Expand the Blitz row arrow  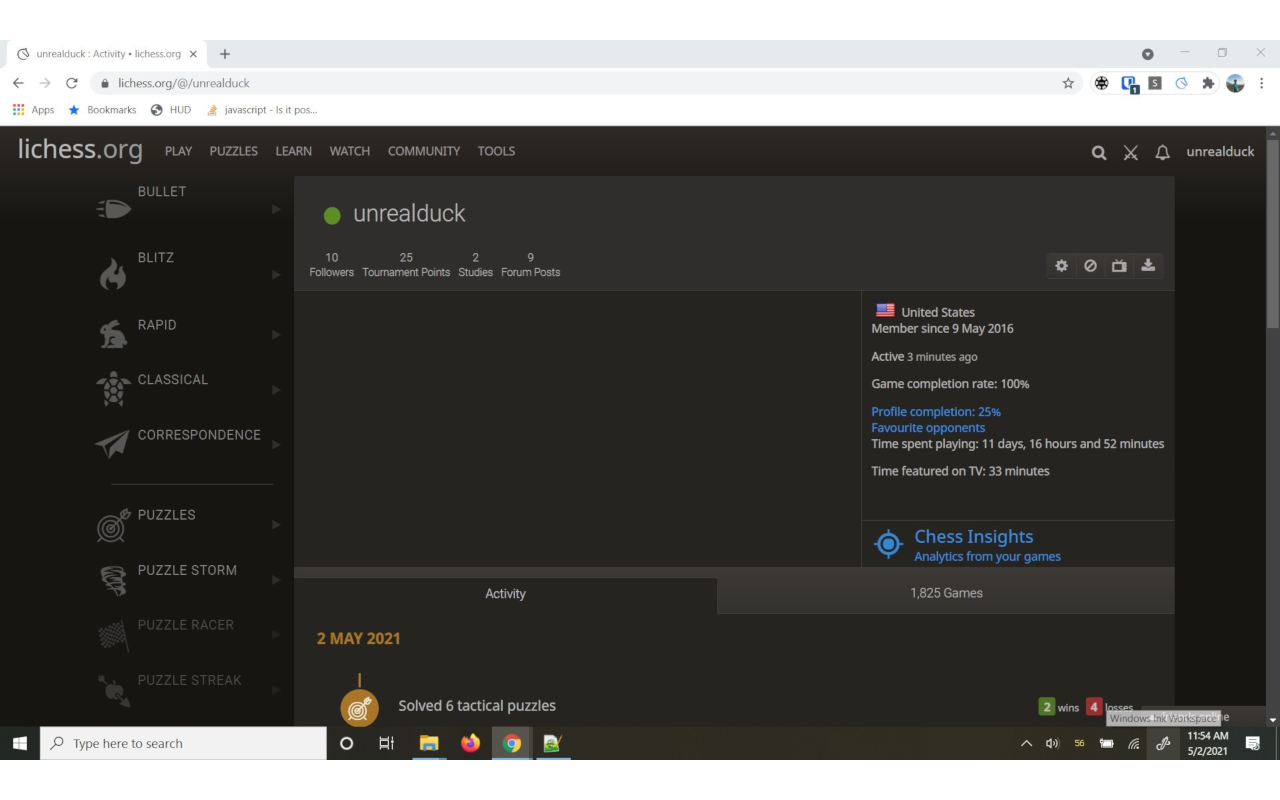pyautogui.click(x=276, y=274)
